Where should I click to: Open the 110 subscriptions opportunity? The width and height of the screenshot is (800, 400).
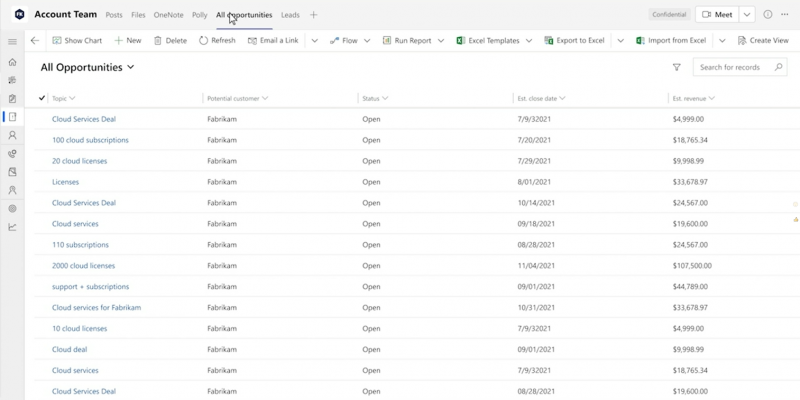tap(80, 244)
